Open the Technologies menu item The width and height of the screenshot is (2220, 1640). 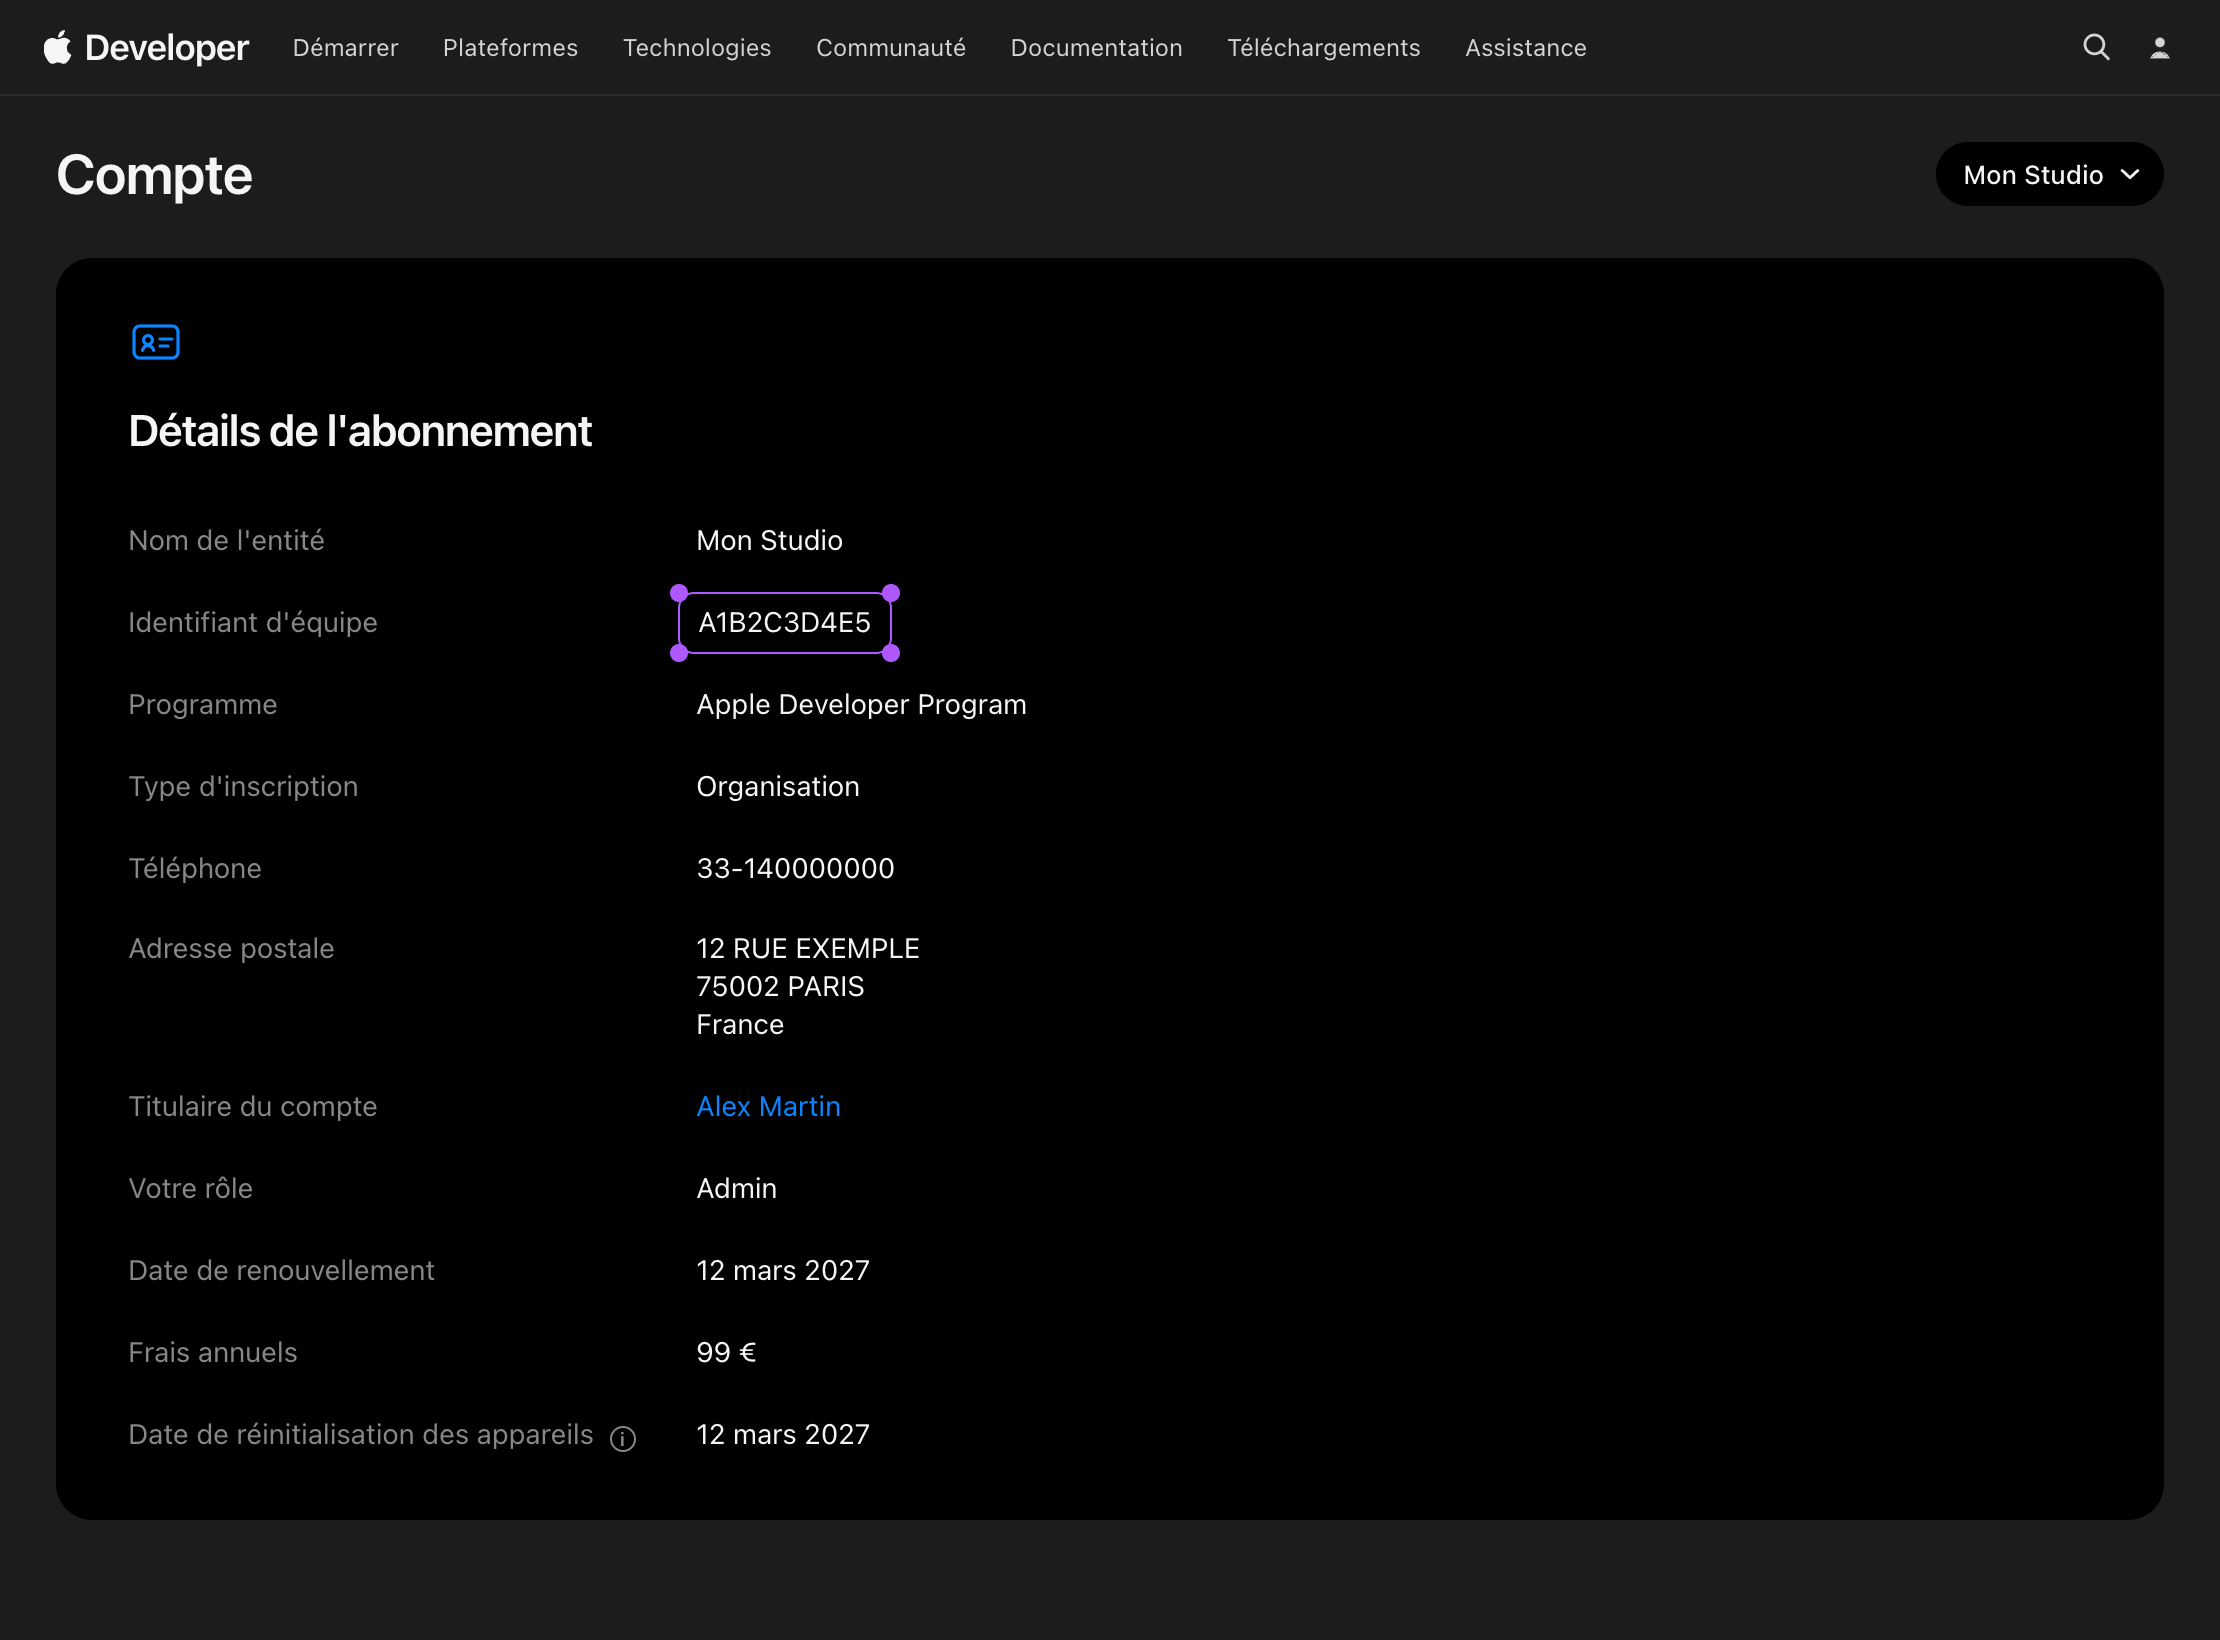click(x=697, y=48)
